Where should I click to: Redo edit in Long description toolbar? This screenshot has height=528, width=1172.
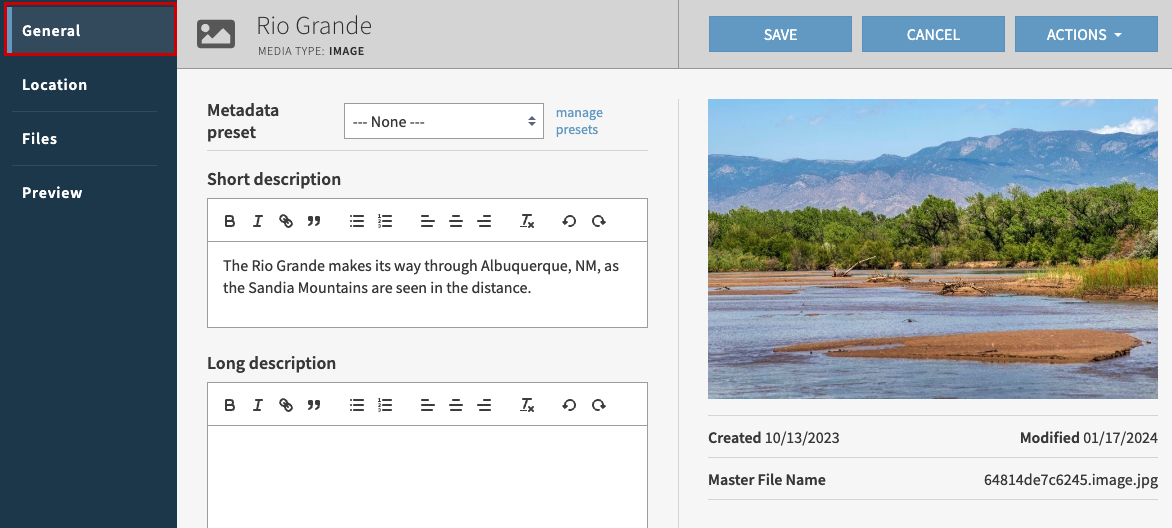pos(598,405)
